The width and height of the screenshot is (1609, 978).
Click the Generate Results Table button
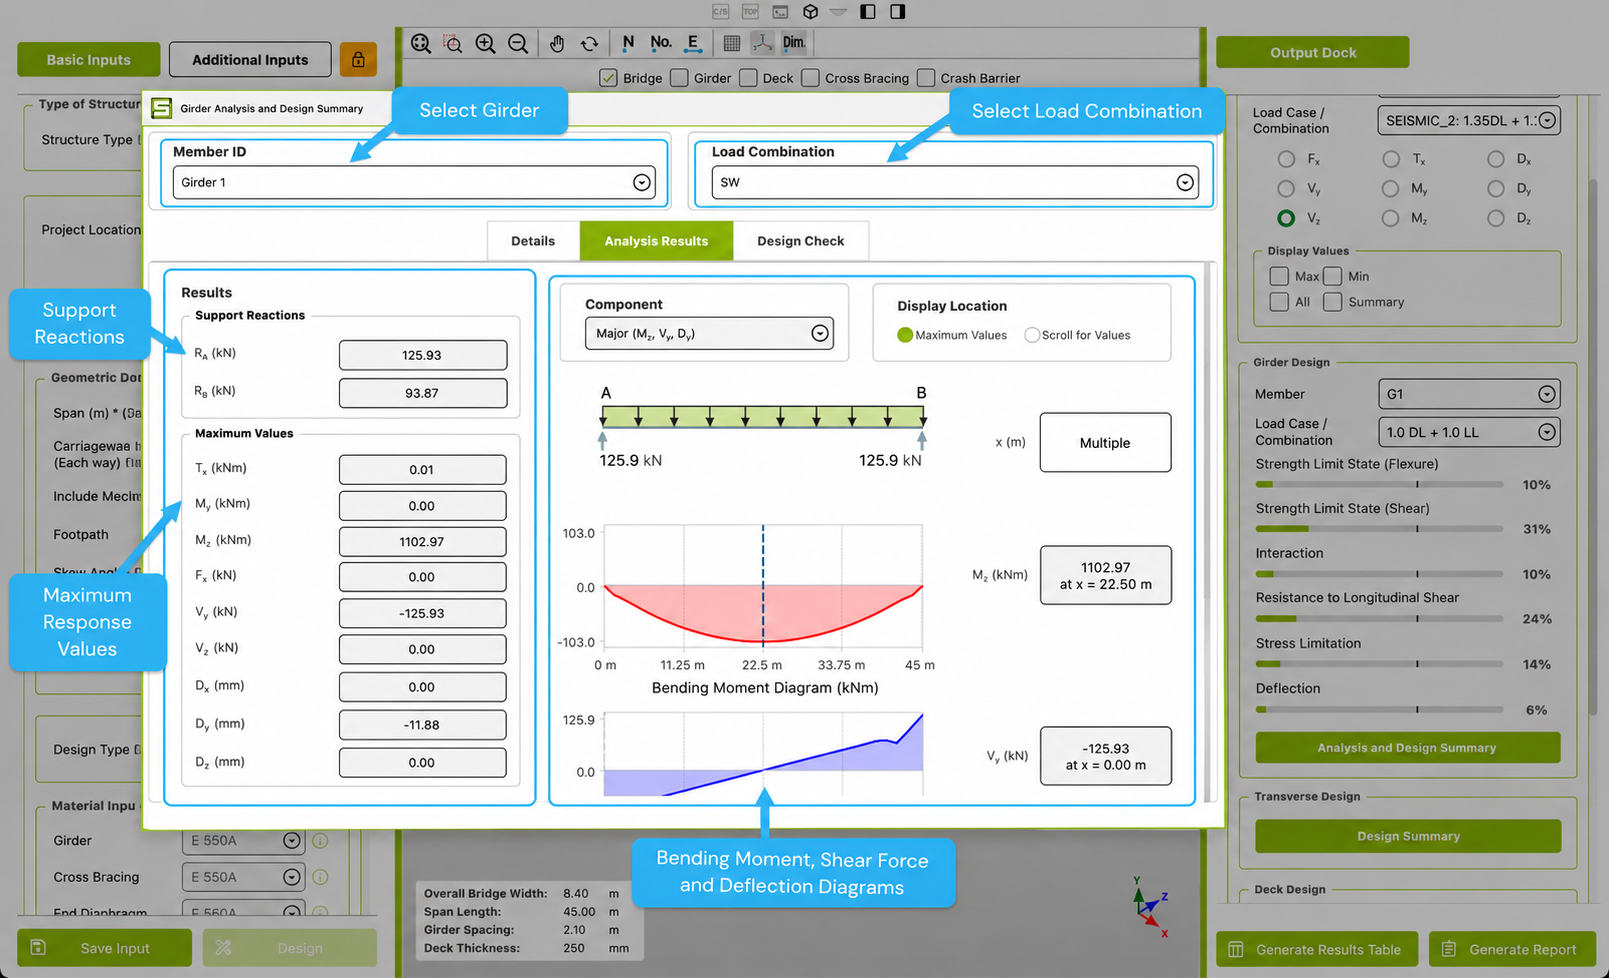point(1317,949)
